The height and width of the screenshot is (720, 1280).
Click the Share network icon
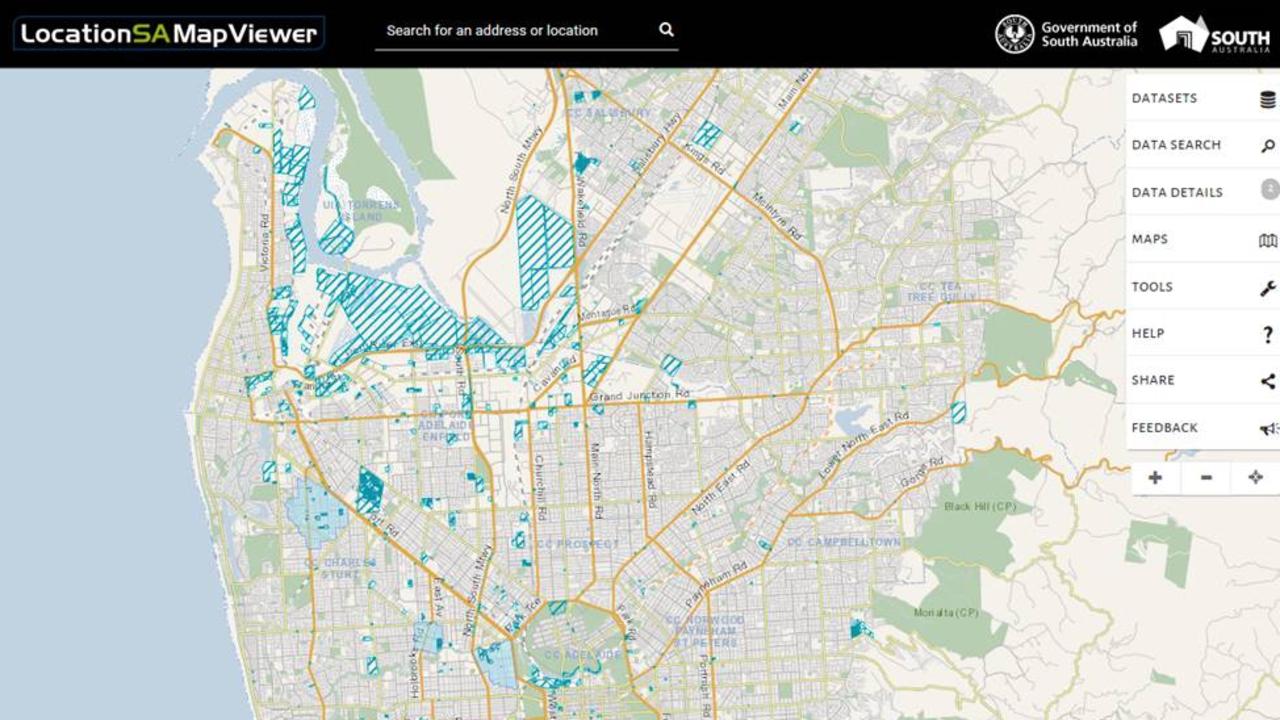tap(1268, 381)
